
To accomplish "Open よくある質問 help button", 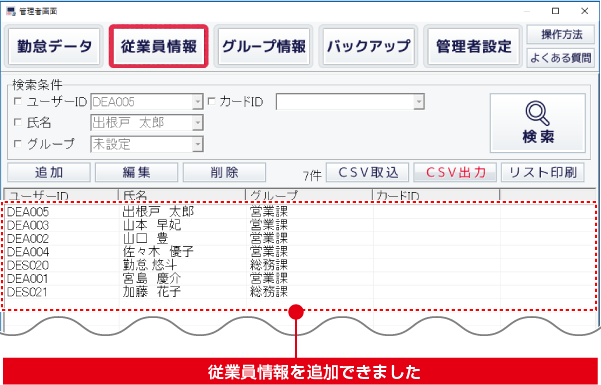I will point(561,58).
